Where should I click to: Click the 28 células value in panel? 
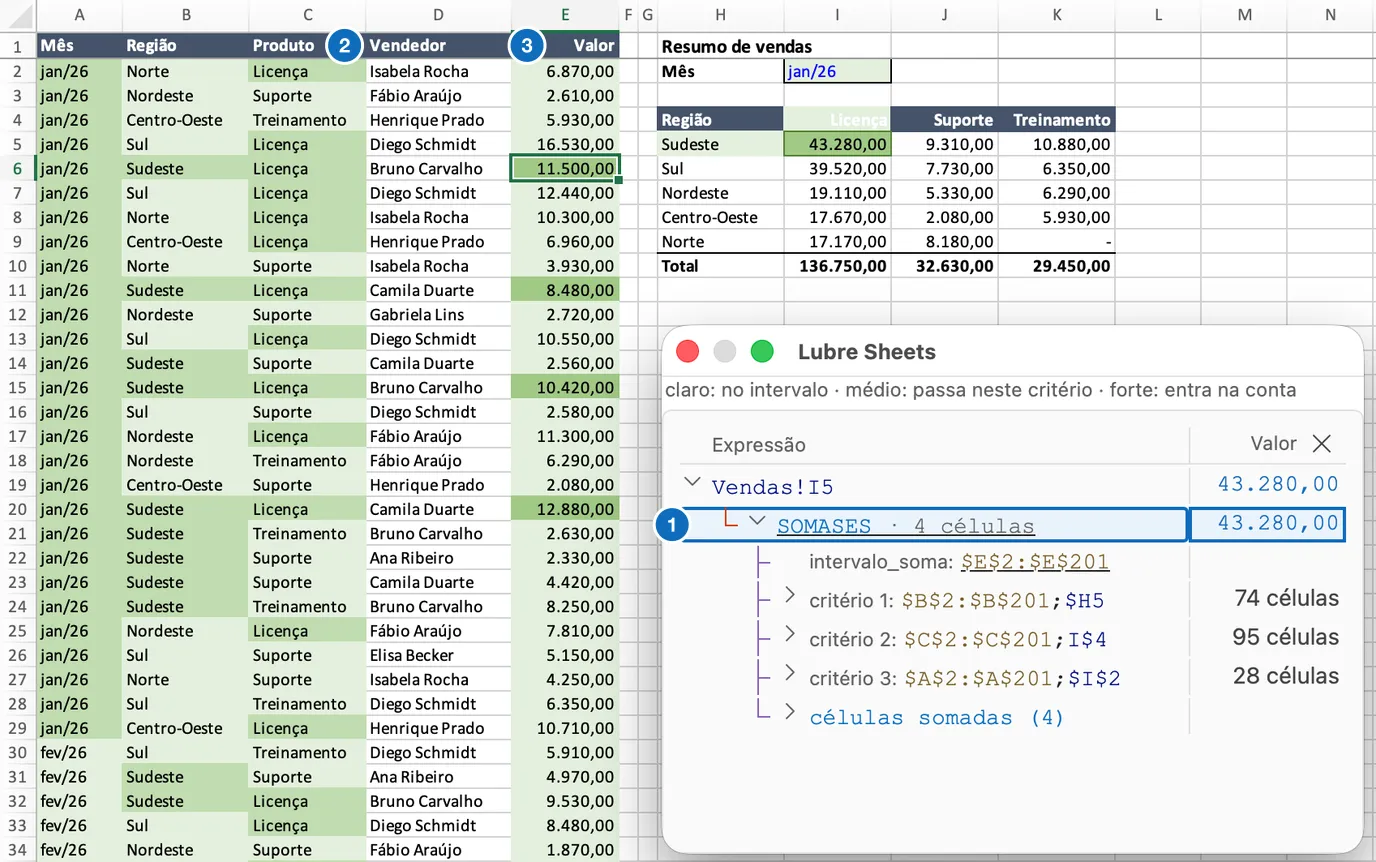click(1285, 676)
